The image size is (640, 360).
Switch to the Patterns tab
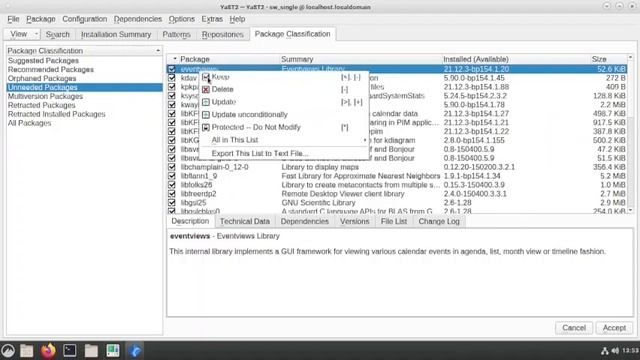176,35
